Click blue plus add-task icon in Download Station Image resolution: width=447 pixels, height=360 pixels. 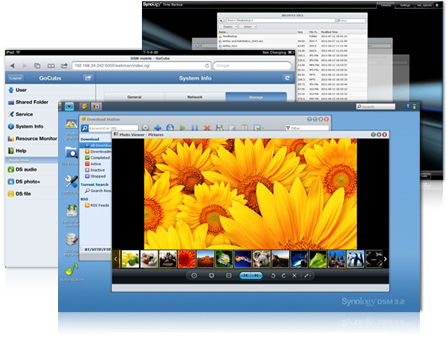tap(158, 128)
